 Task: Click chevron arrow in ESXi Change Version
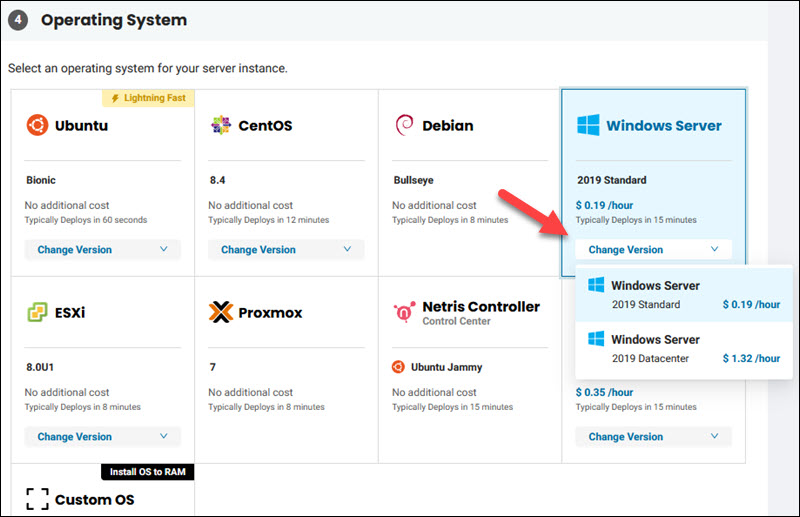[164, 436]
